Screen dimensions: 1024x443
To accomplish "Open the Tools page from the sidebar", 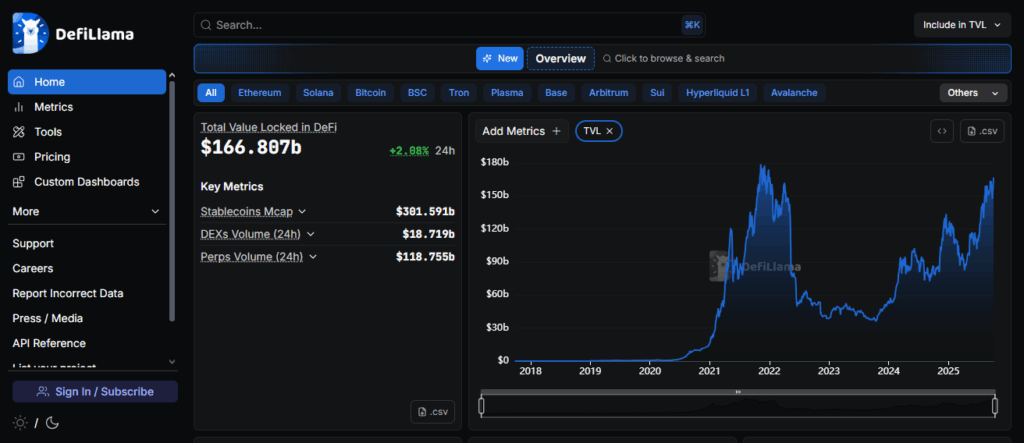I will 47,132.
